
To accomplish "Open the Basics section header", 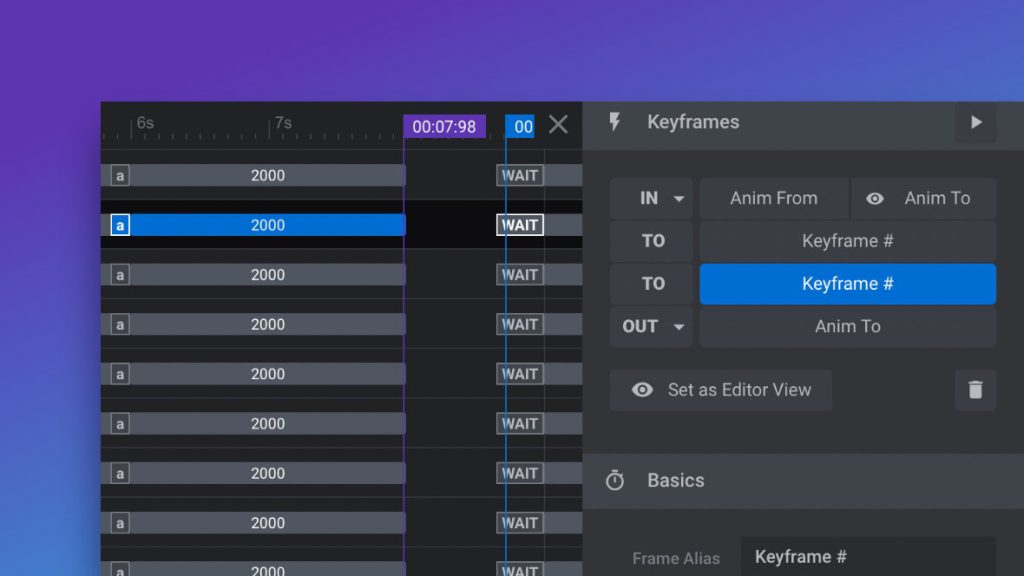I will [676, 480].
